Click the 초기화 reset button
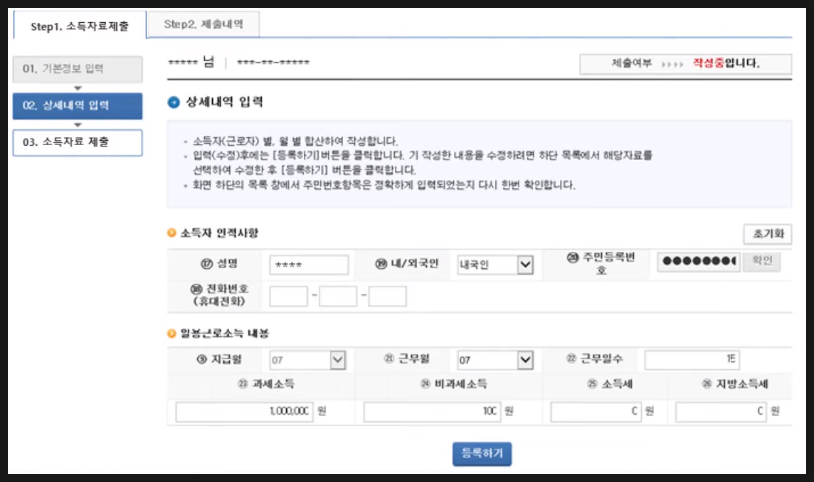Screen dimensions: 814x482 pos(767,234)
